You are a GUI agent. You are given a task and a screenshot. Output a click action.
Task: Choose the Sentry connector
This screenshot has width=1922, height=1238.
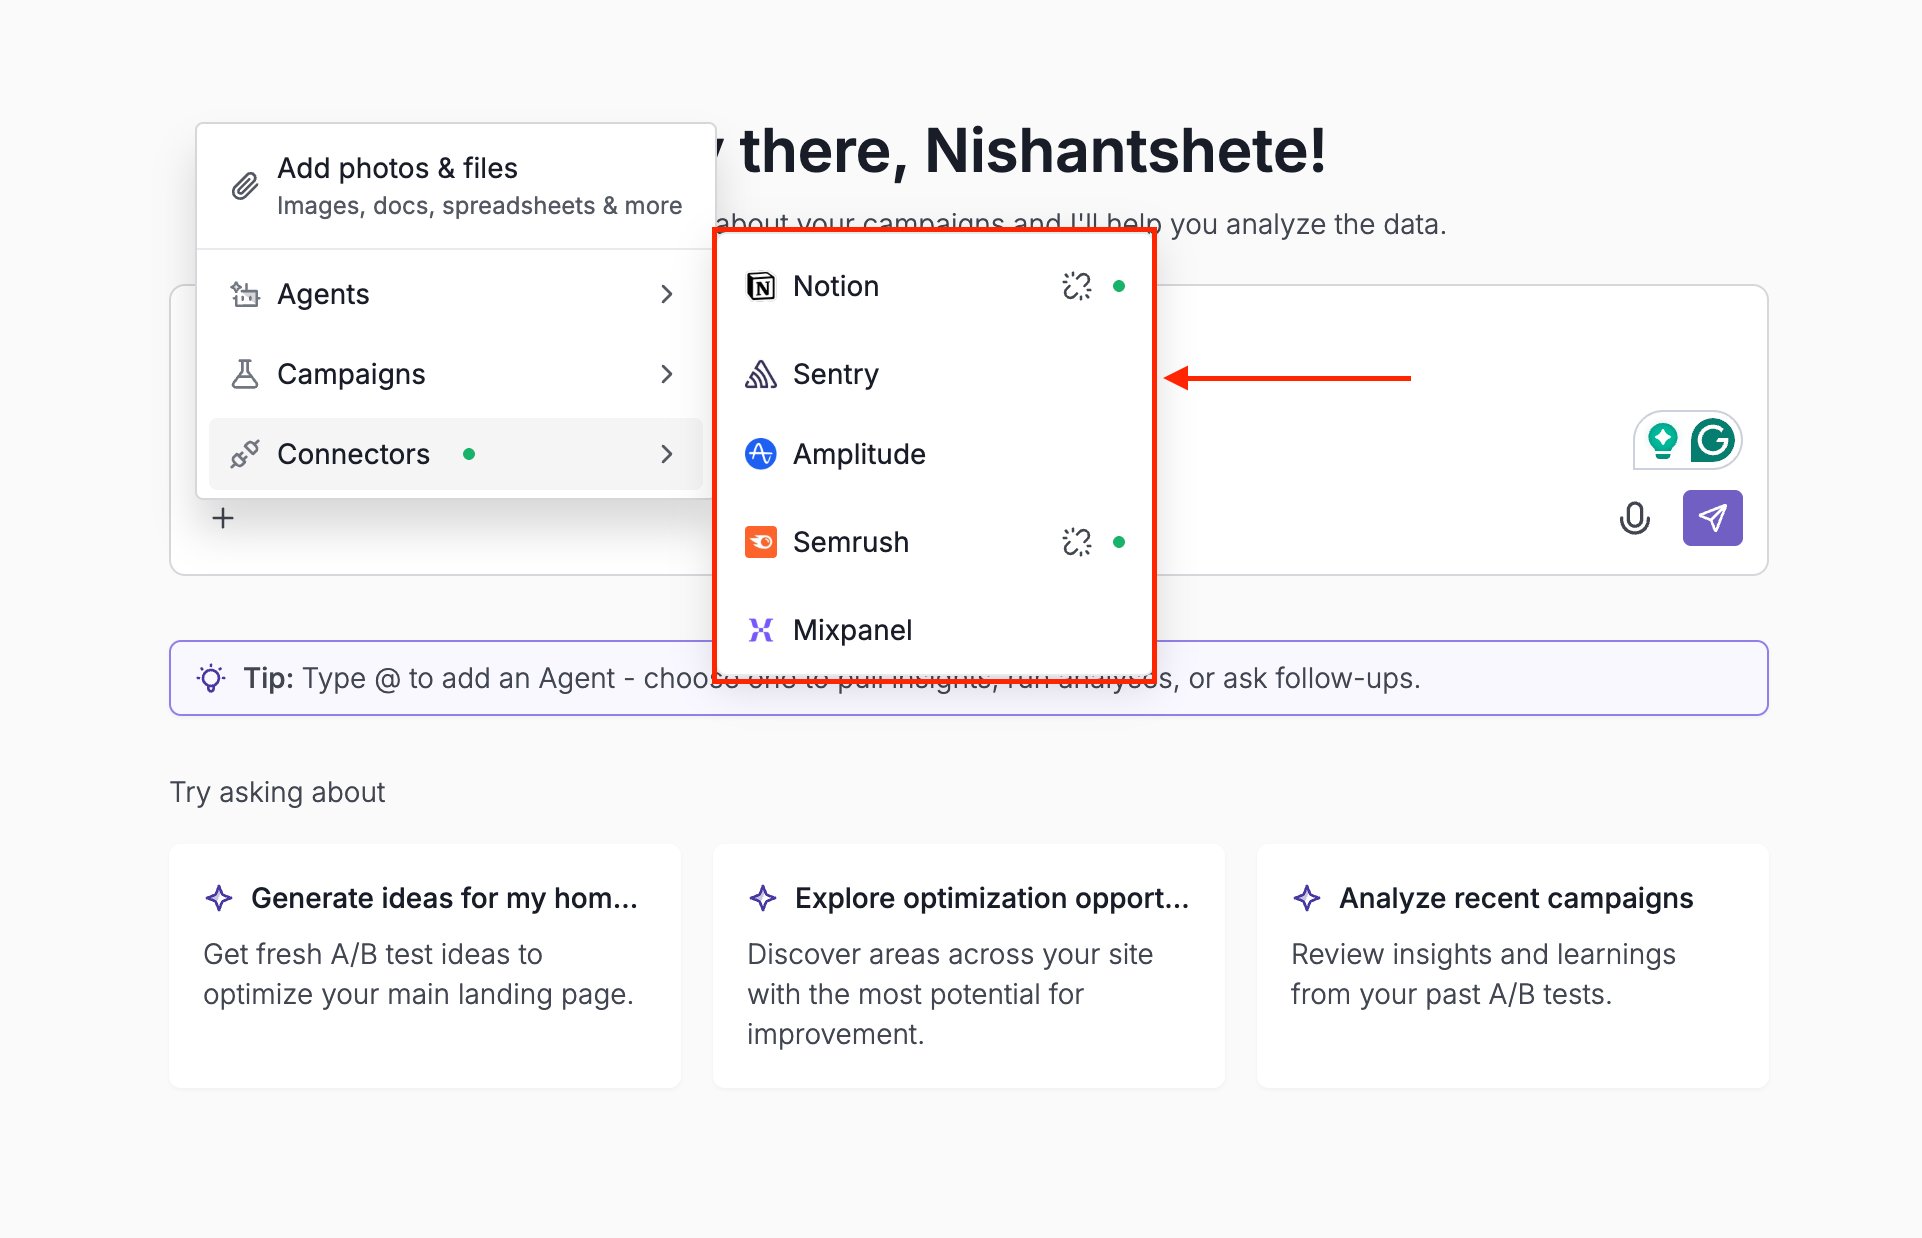(935, 374)
